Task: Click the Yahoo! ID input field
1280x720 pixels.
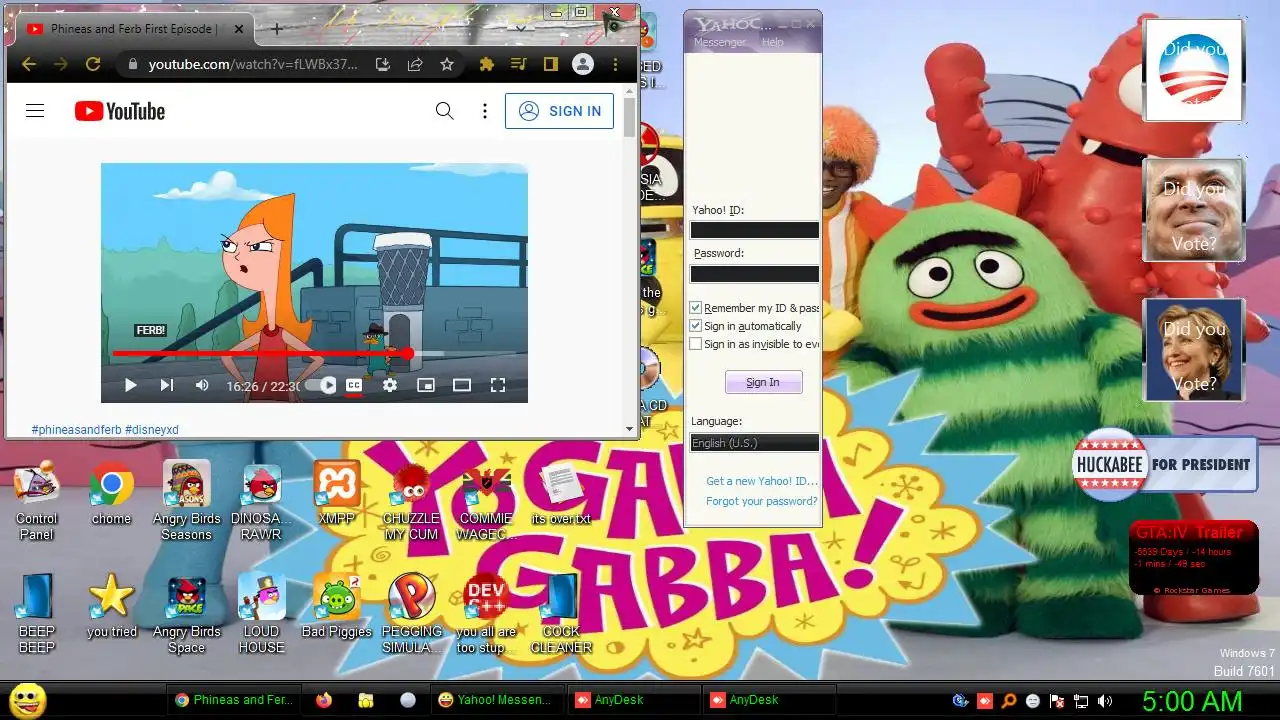Action: [x=754, y=230]
